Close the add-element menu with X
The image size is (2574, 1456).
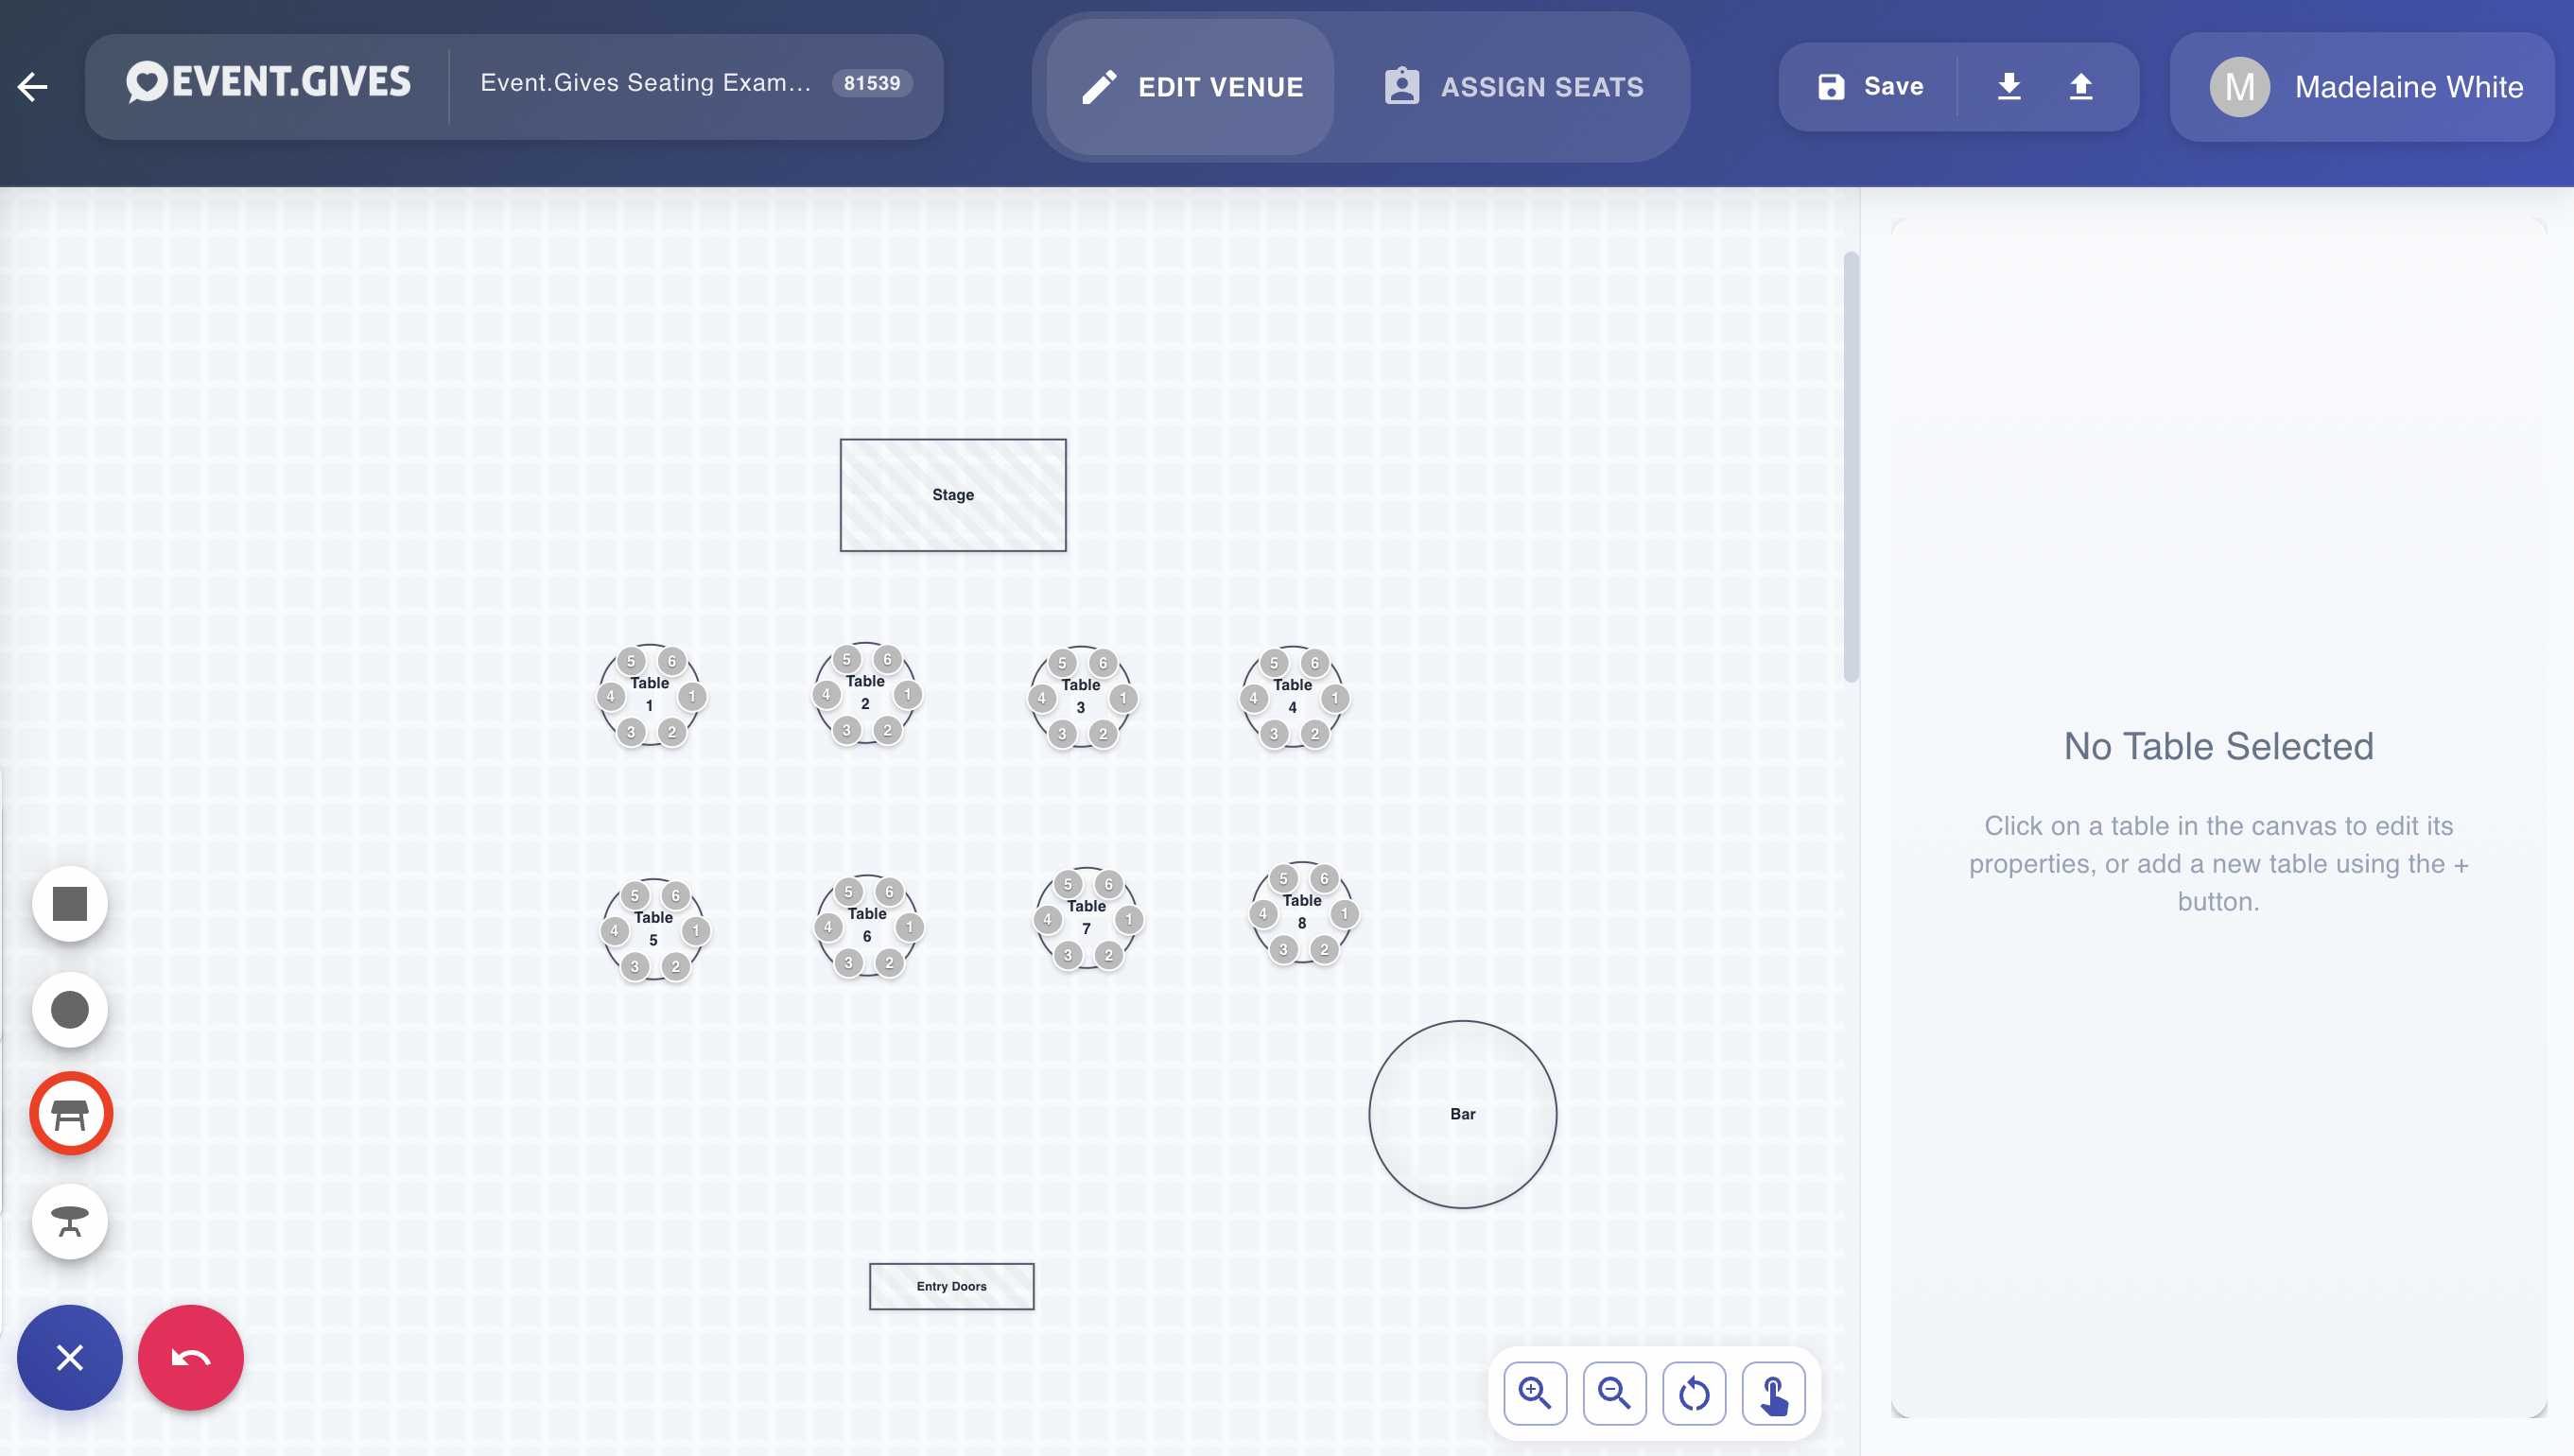pyautogui.click(x=70, y=1358)
